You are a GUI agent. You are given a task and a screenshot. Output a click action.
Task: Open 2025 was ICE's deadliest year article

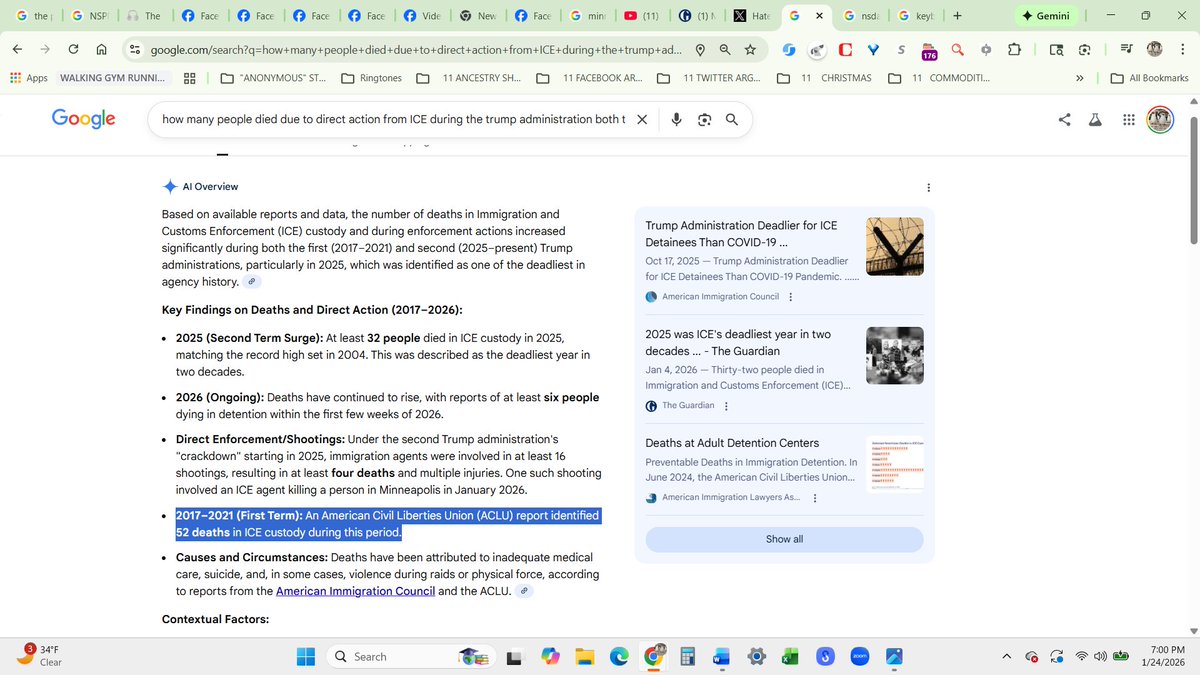point(738,342)
